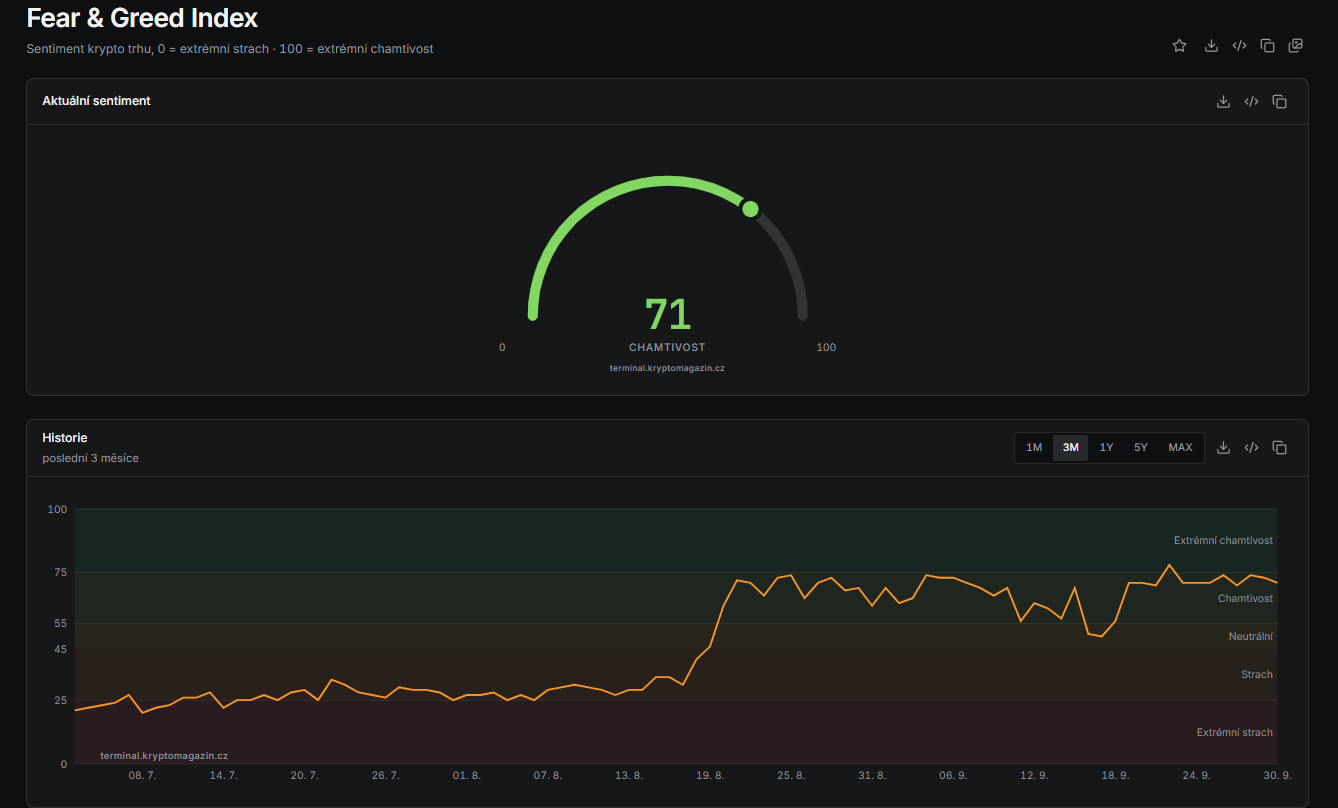Image resolution: width=1338 pixels, height=808 pixels.
Task: Download the Aktuální sentiment panel
Action: tap(1223, 101)
